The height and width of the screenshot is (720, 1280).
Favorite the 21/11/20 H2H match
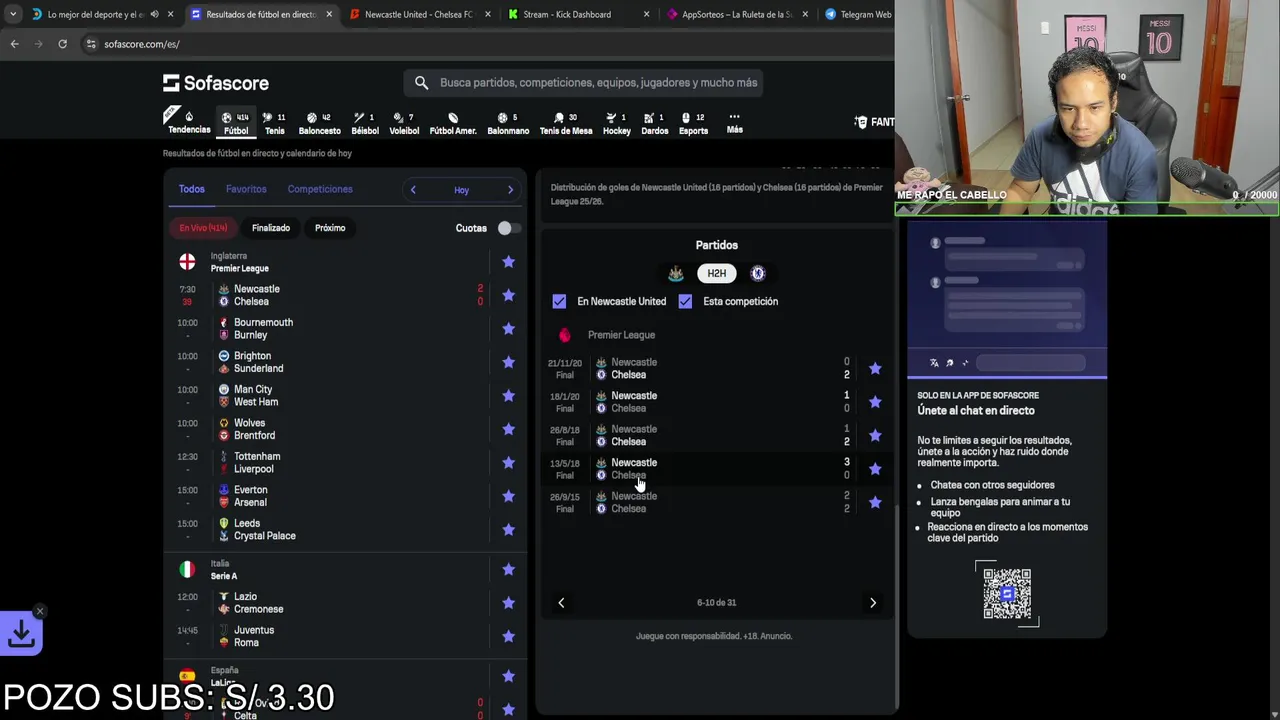coord(875,369)
